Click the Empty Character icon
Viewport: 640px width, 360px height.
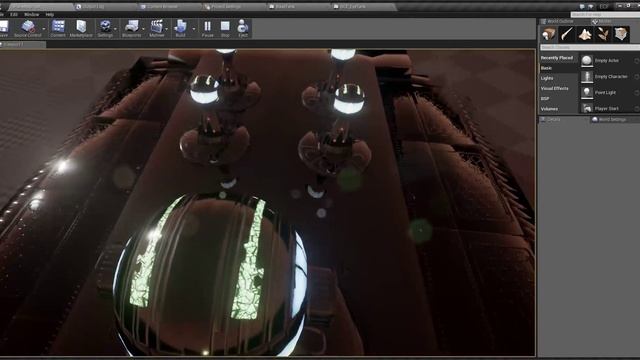click(587, 76)
